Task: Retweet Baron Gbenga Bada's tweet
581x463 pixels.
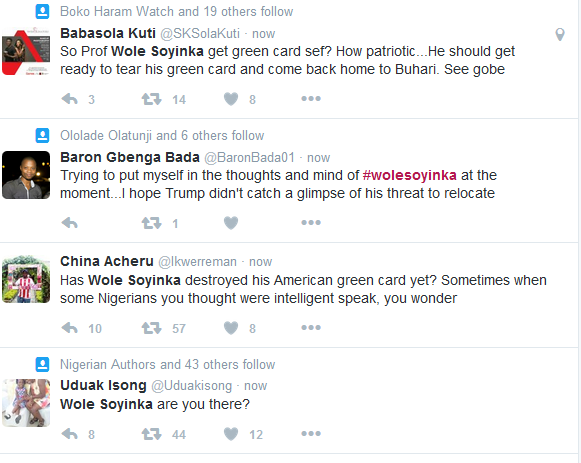Action: (x=152, y=223)
